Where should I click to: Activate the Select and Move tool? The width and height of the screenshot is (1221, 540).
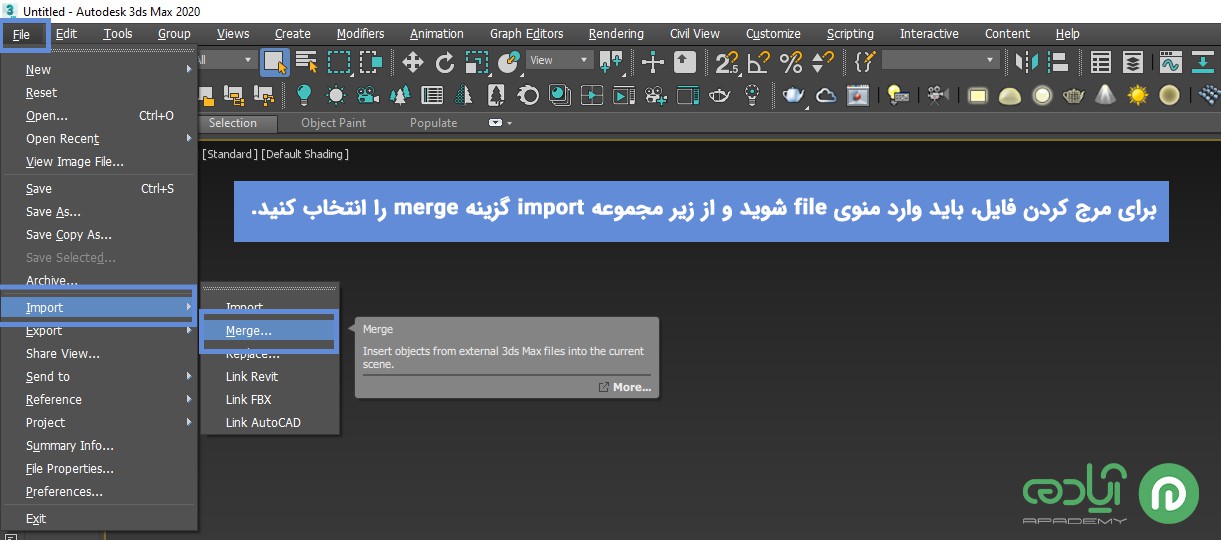413,62
